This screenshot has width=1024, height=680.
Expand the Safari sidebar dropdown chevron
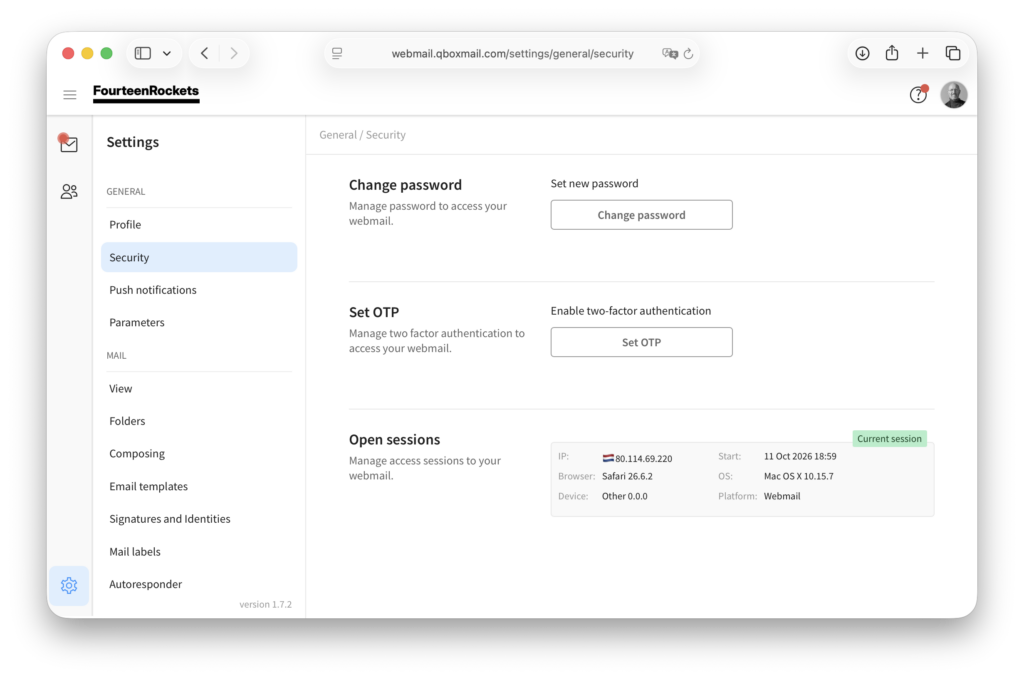(167, 54)
